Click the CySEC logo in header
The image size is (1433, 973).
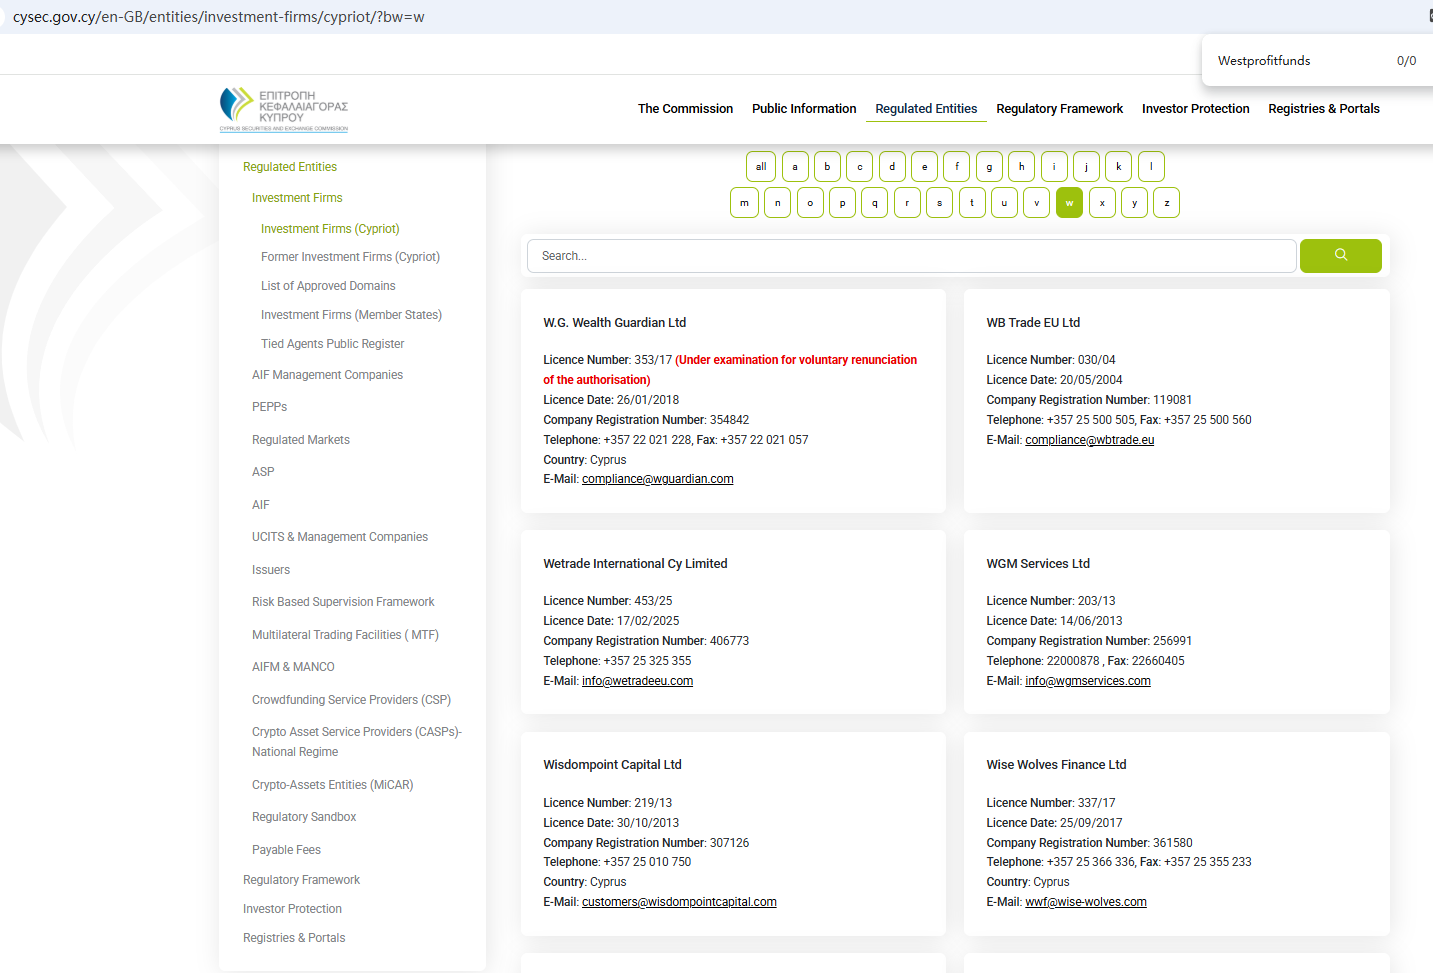pyautogui.click(x=284, y=109)
